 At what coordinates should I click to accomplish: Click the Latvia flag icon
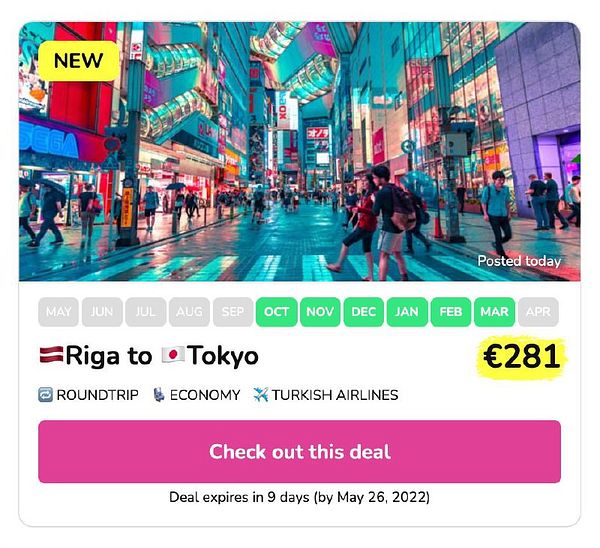point(52,354)
